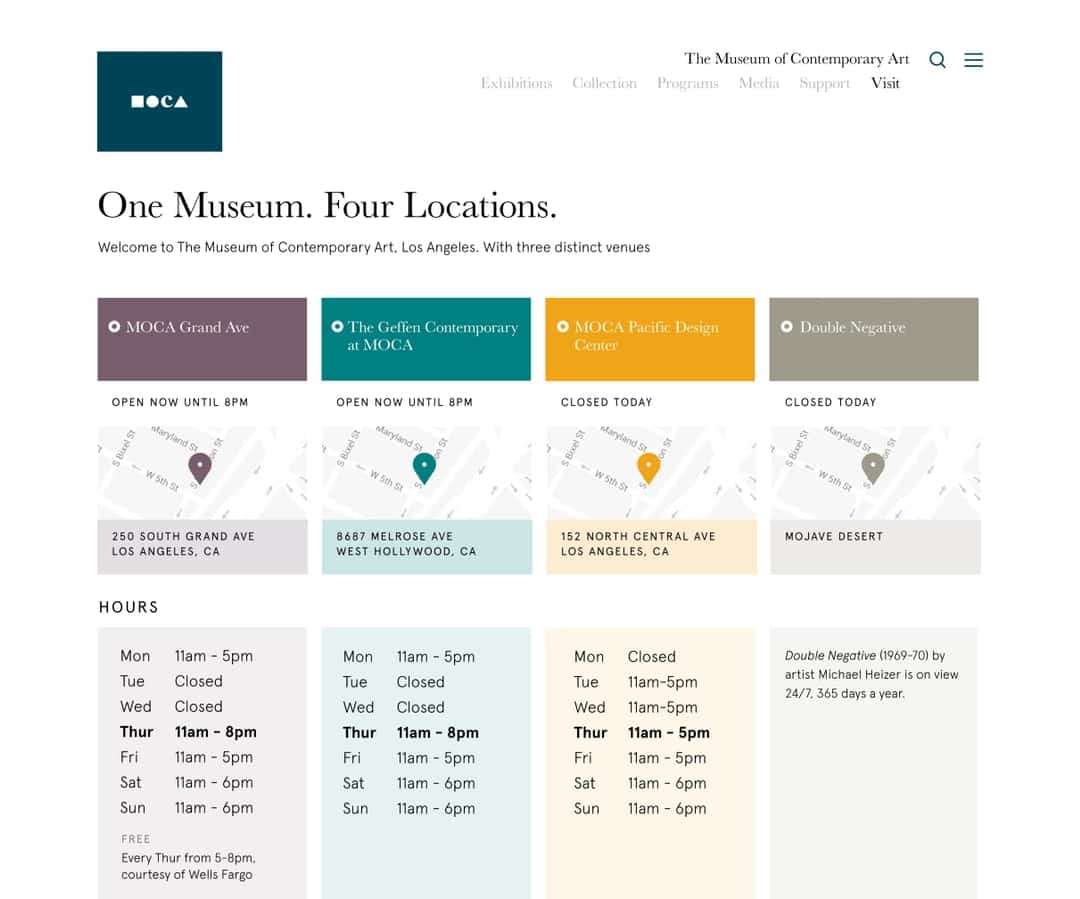The height and width of the screenshot is (899, 1080).
Task: Click the teal map pin
Action: [x=424, y=467]
